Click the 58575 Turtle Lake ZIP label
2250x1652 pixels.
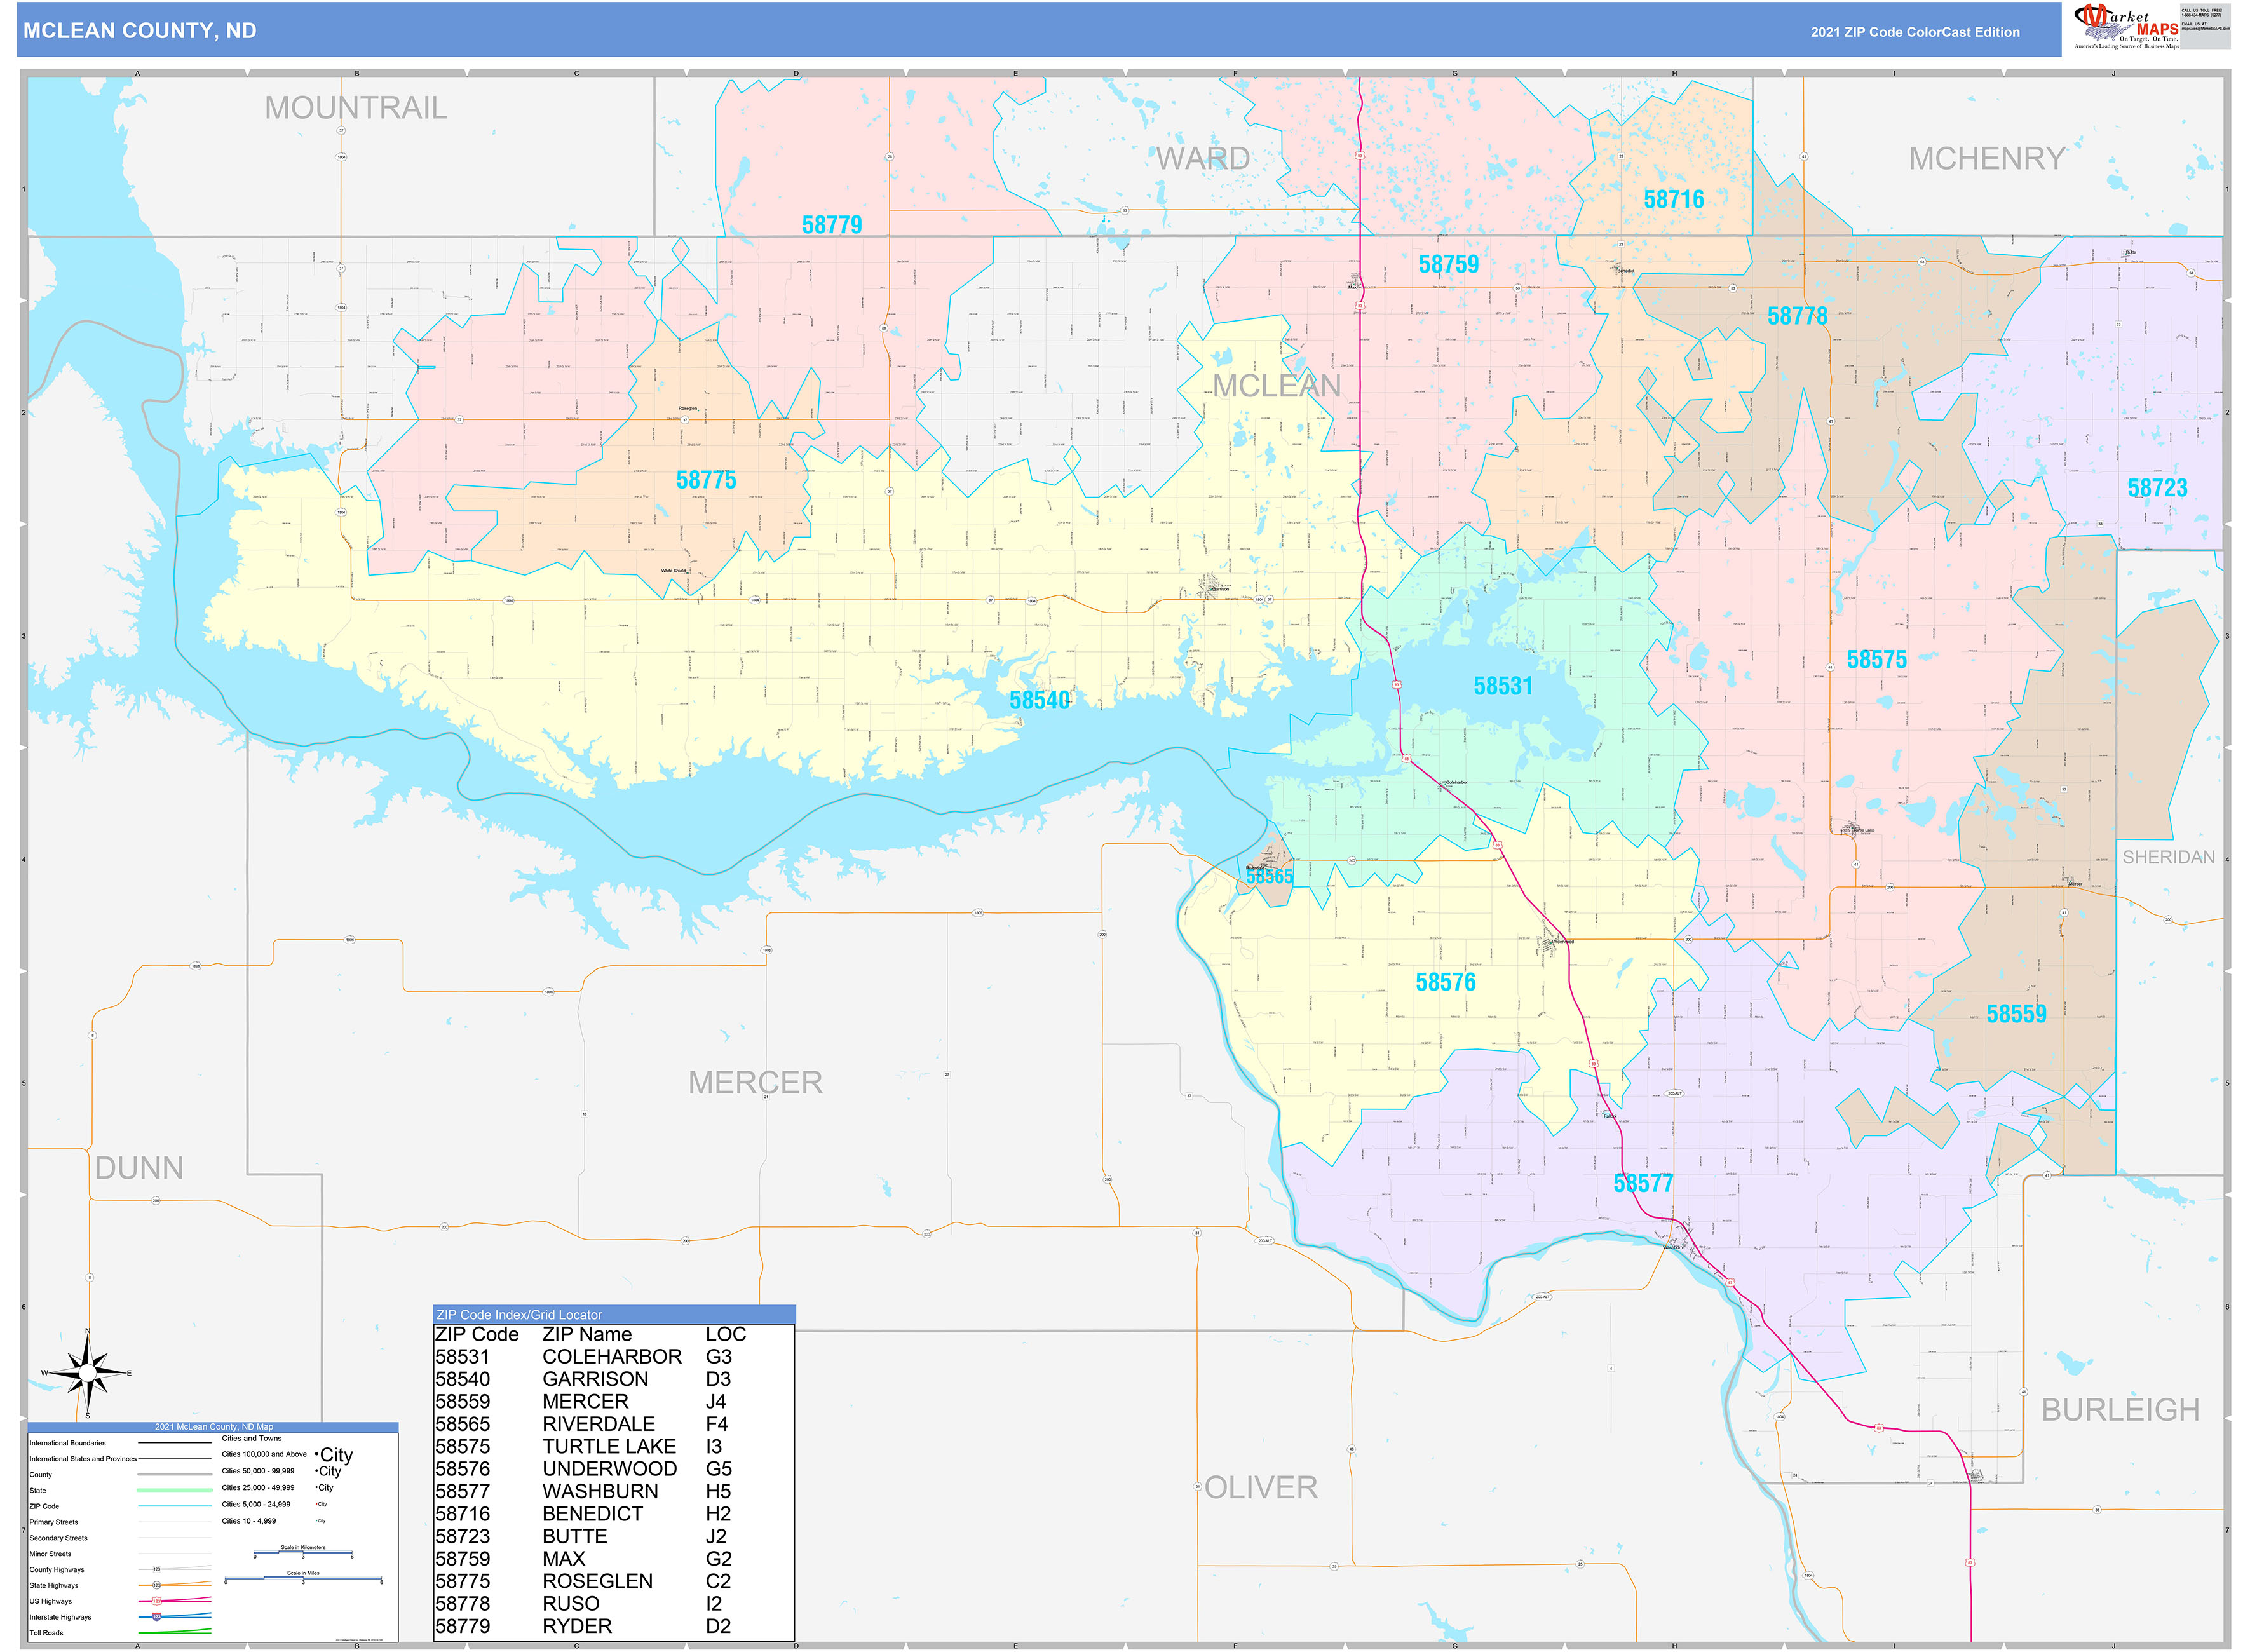(1876, 659)
